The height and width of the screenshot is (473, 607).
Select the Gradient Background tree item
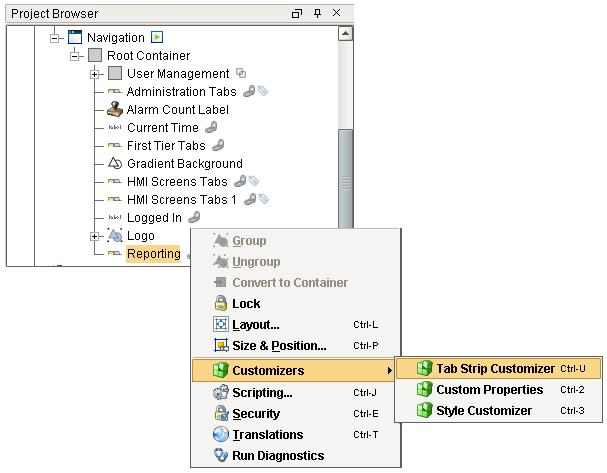coord(185,163)
